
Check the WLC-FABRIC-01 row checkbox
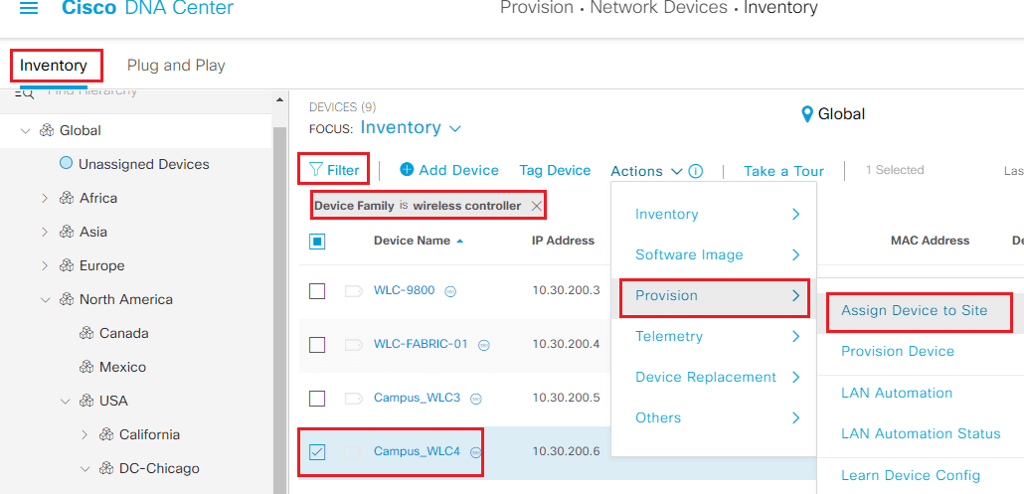(317, 344)
